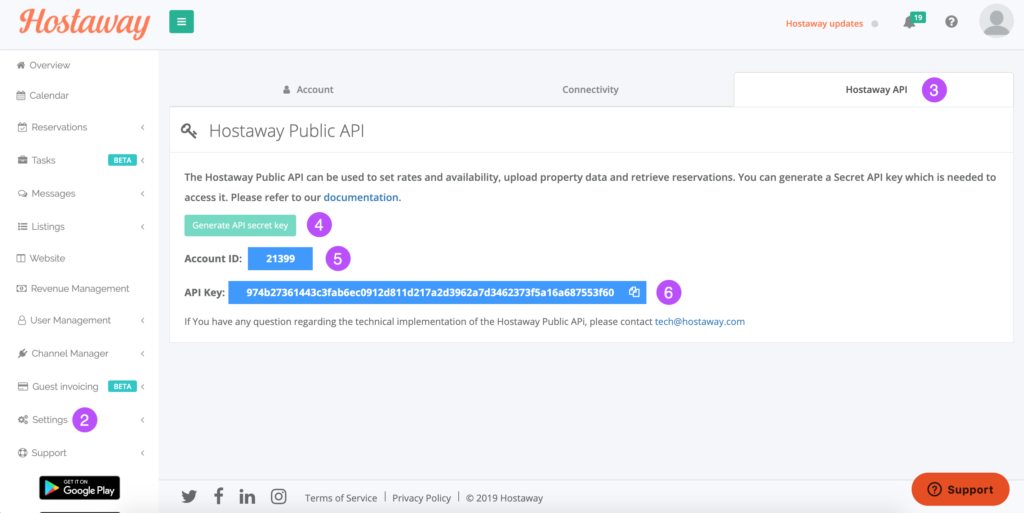Expand the Listings submenu chevron
This screenshot has width=1024, height=513.
click(x=142, y=226)
